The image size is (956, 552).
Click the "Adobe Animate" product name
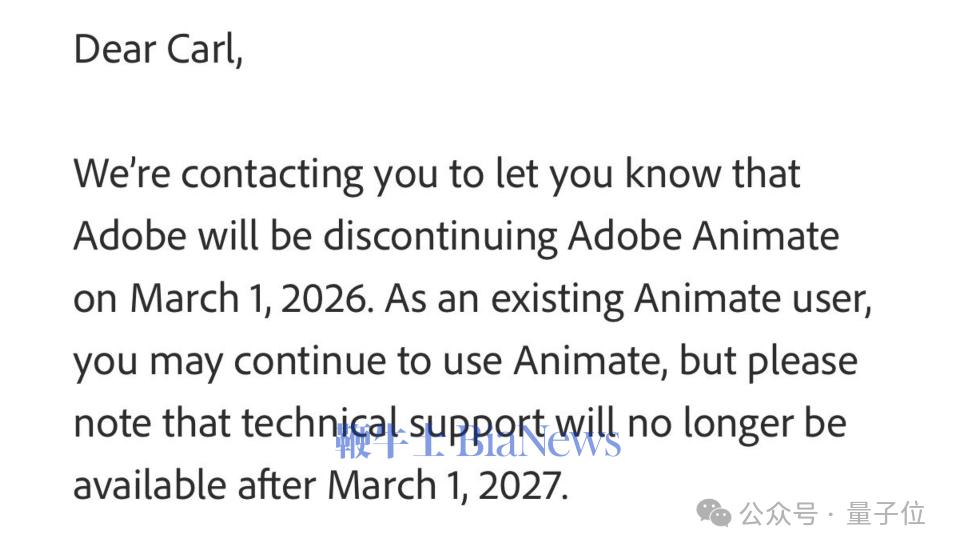tap(703, 236)
